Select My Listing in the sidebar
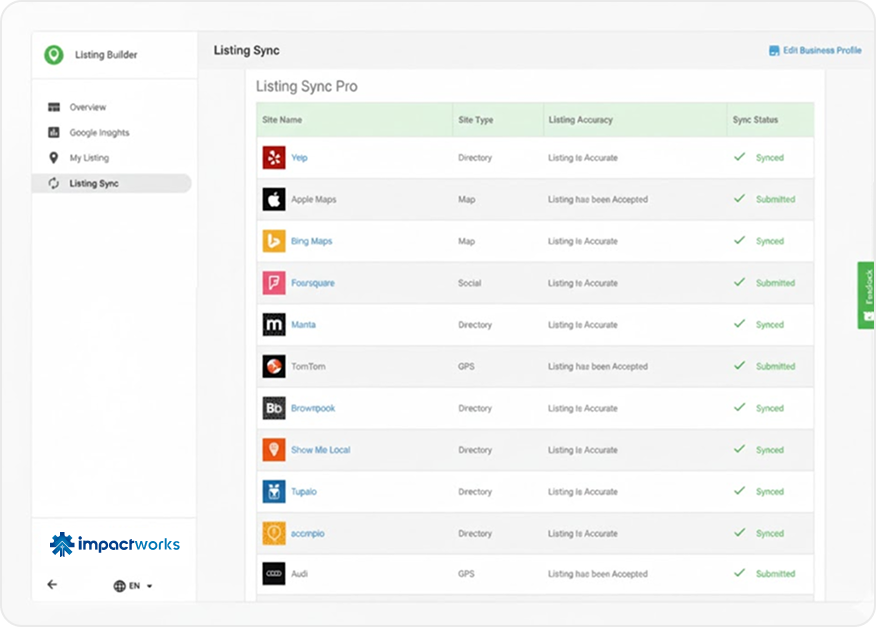Screen dimensions: 876x627 point(89,158)
